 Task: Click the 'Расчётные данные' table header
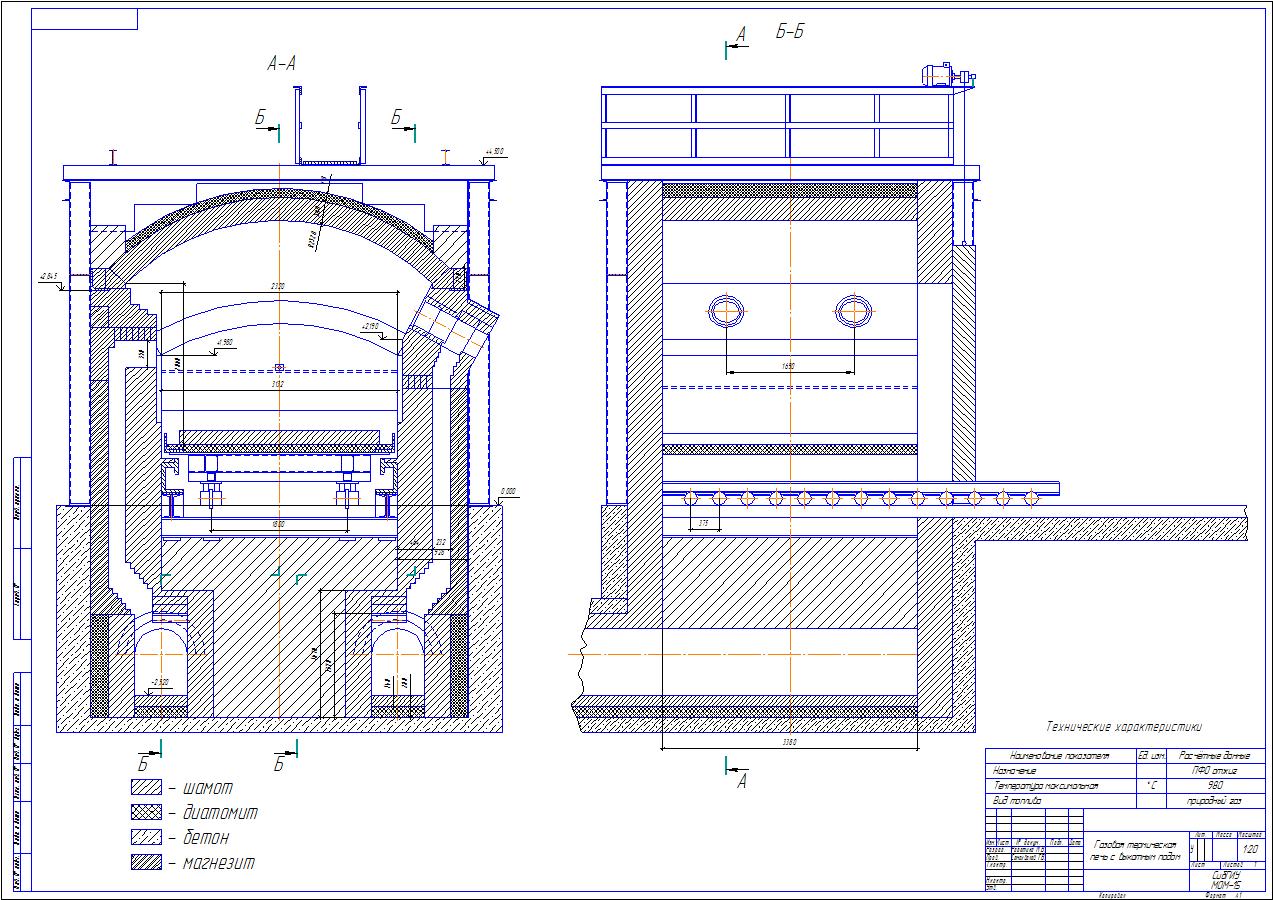[1218, 756]
